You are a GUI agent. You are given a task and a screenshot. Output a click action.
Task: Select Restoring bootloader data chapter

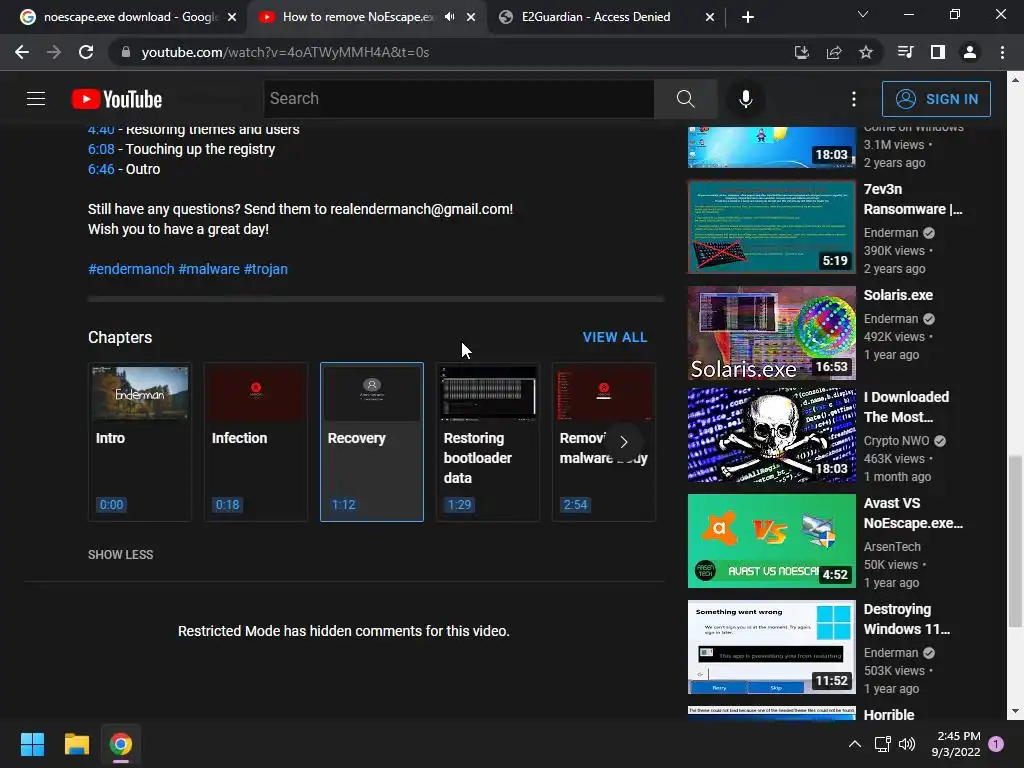coord(488,442)
